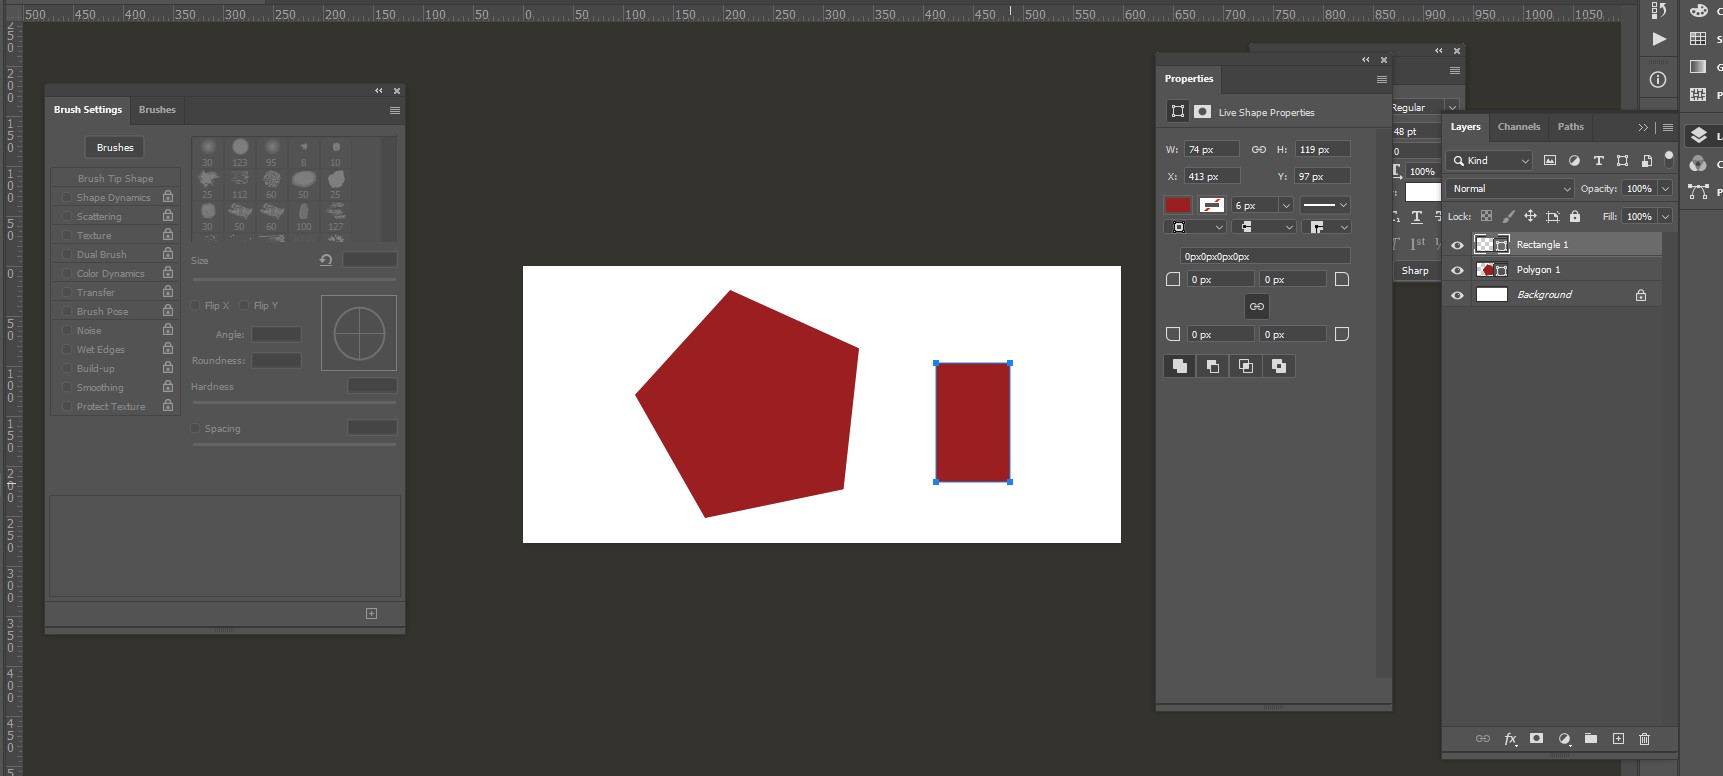Prevent auto-nesting into artboards lock icon

coord(1553,216)
